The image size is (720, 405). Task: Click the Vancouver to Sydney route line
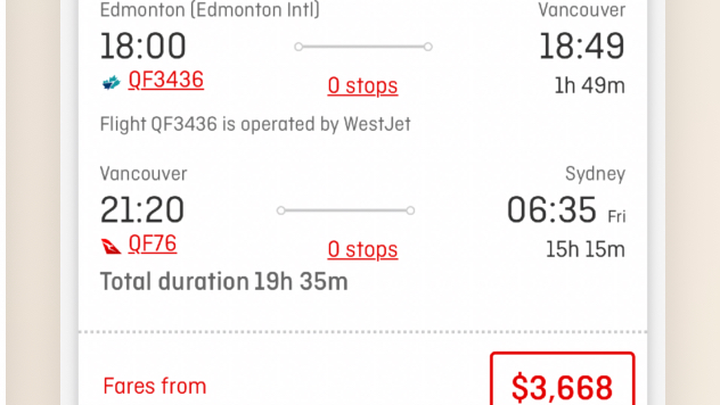pos(345,210)
